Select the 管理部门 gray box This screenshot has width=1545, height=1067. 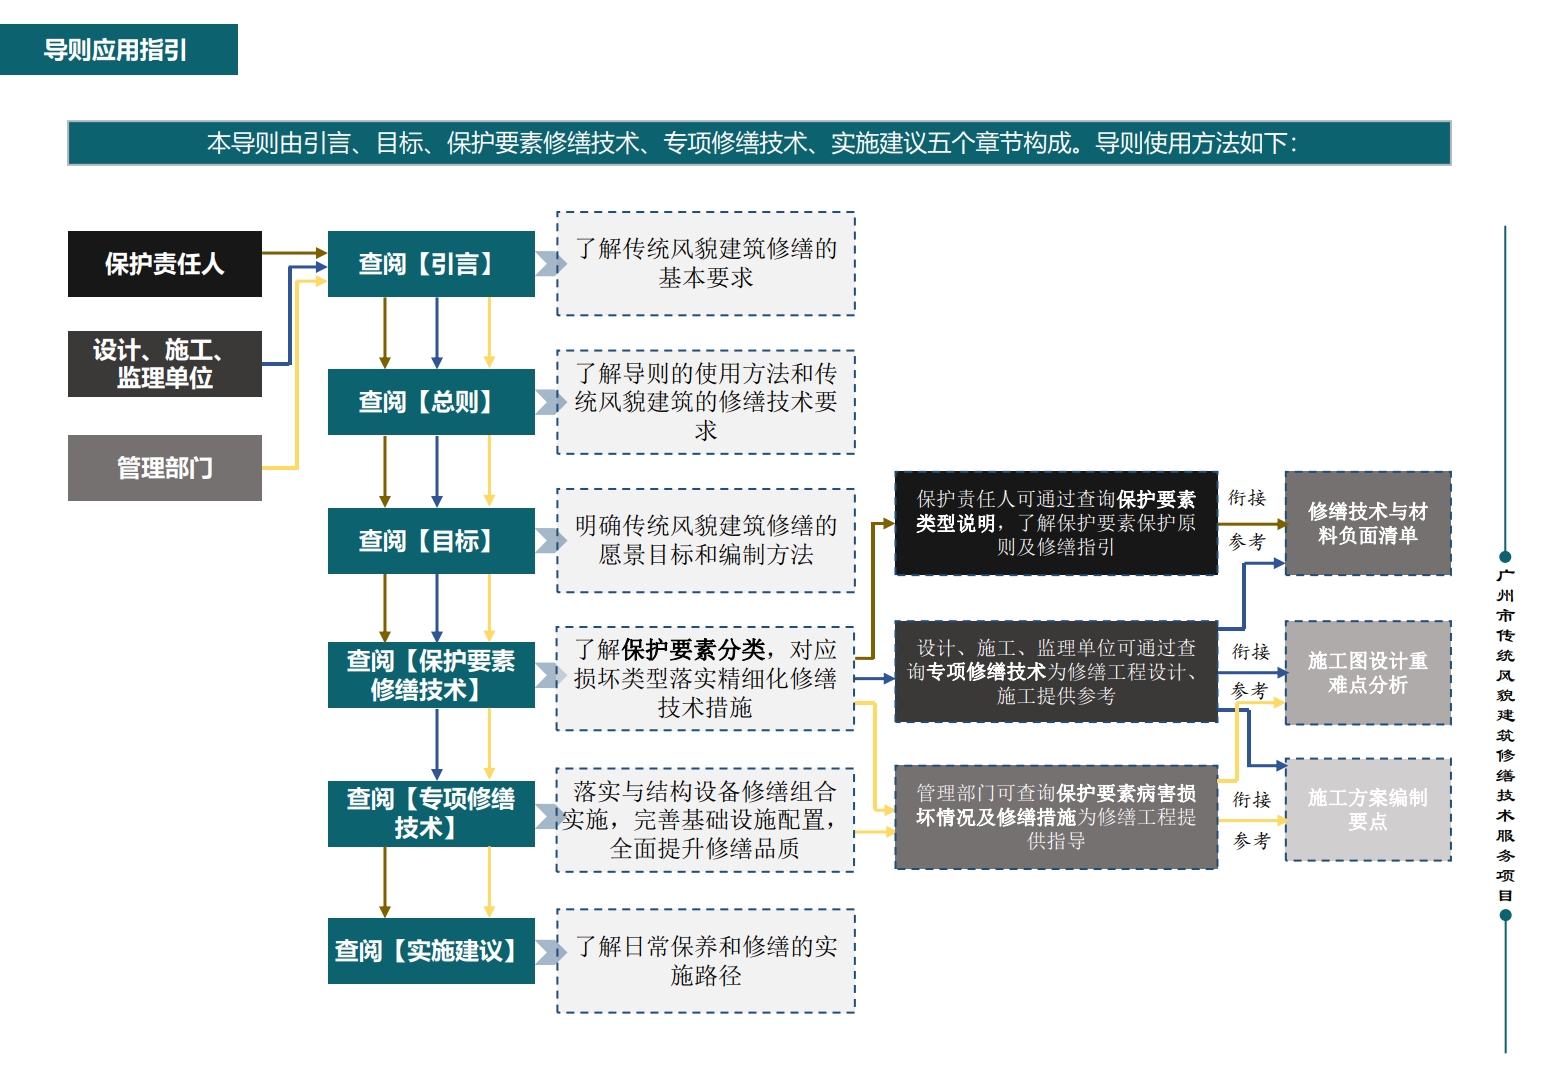coord(165,468)
